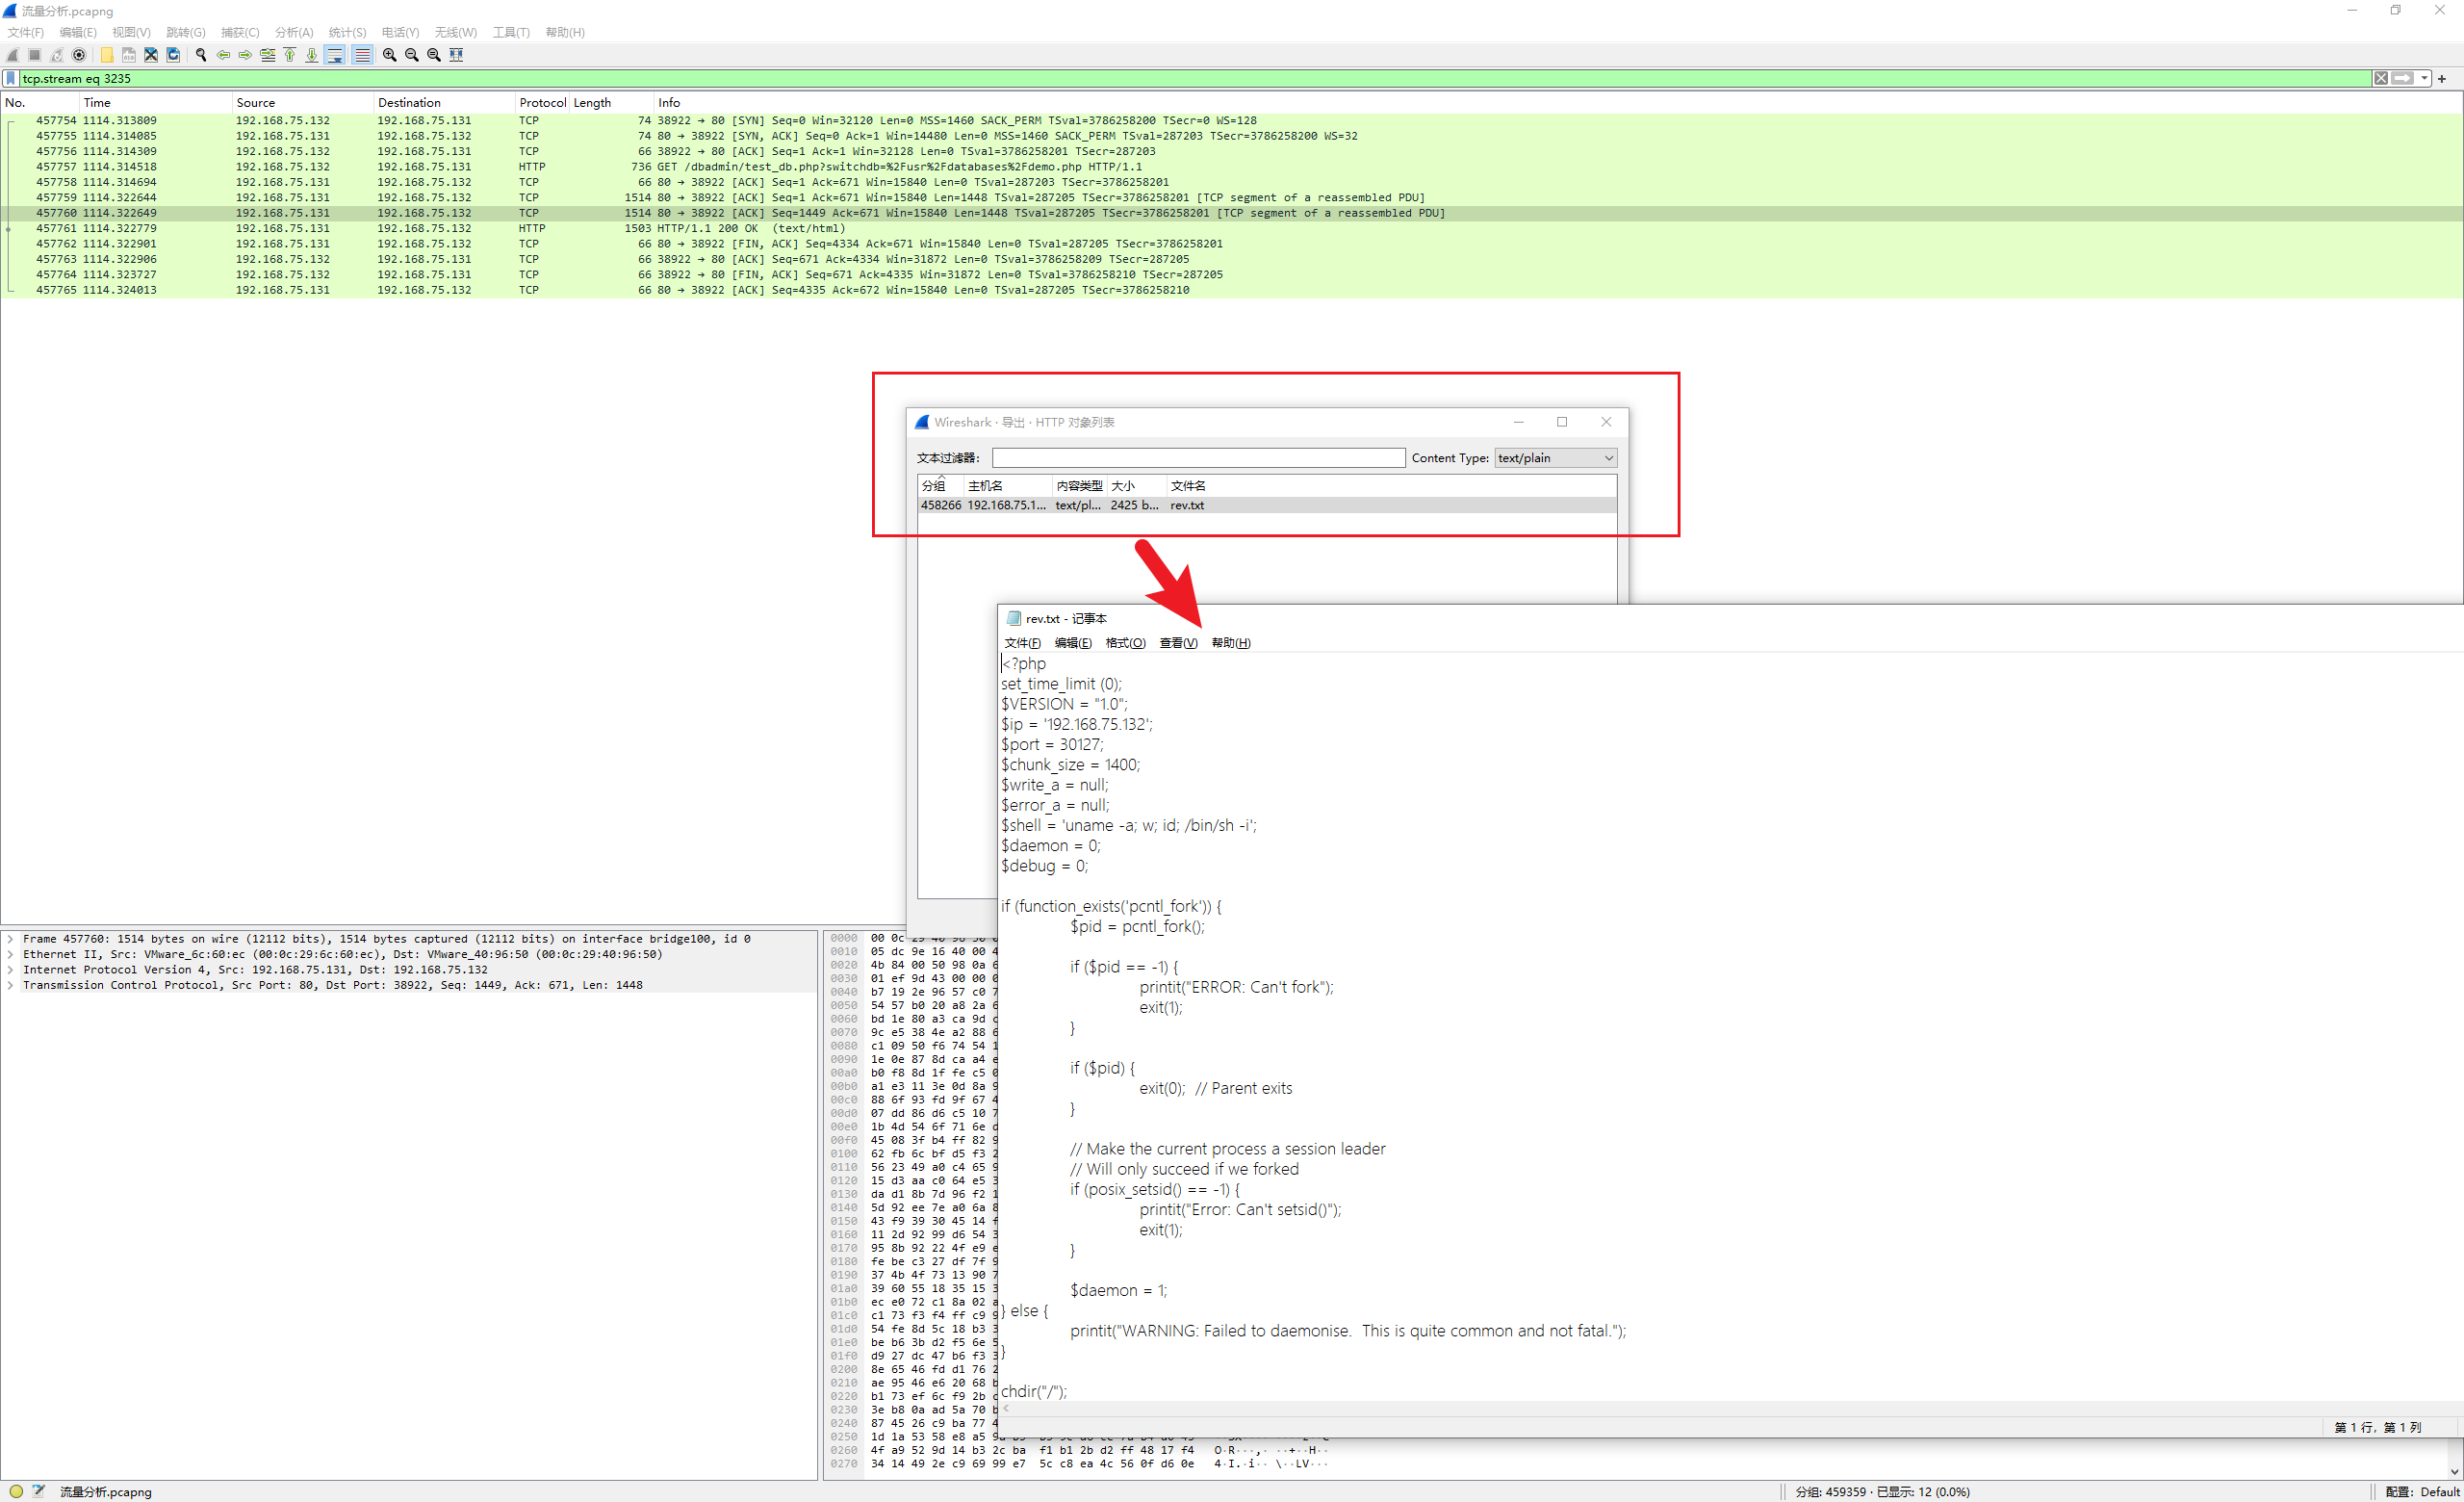Expand the Ethernet II tree node
This screenshot has width=2464, height=1502.
coord(11,955)
